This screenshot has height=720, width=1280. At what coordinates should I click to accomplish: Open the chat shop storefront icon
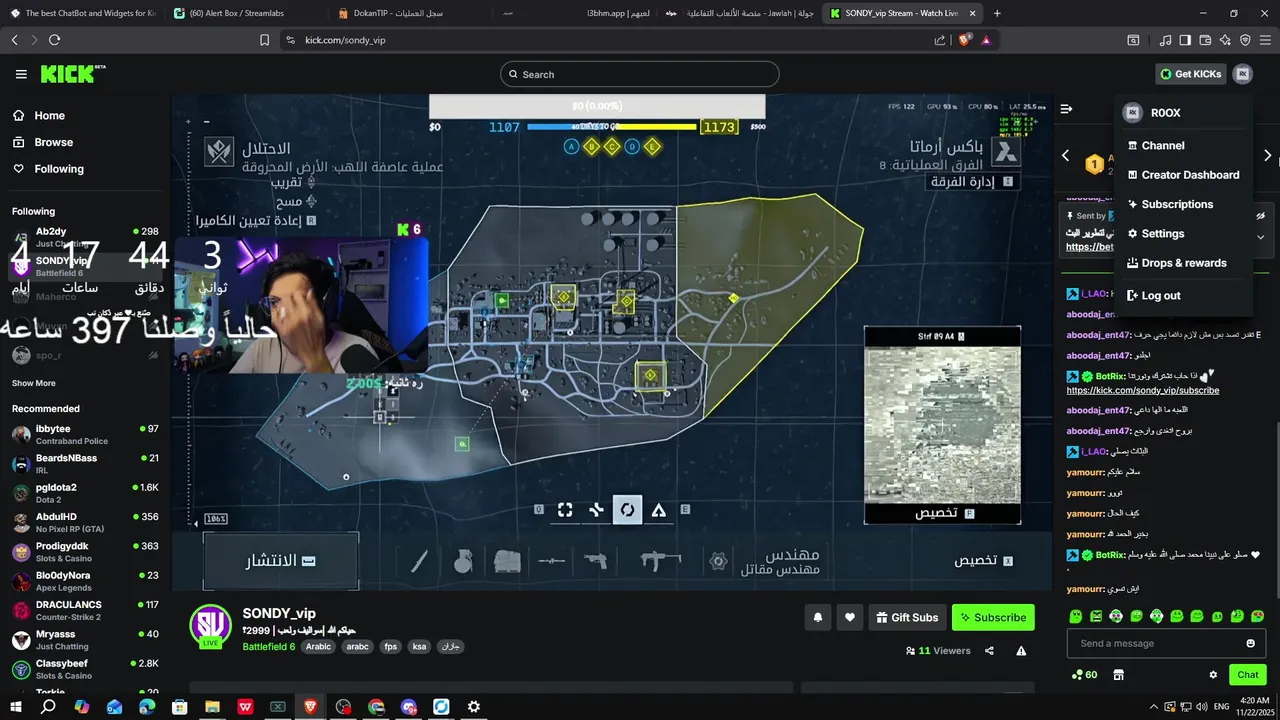pos(1119,675)
